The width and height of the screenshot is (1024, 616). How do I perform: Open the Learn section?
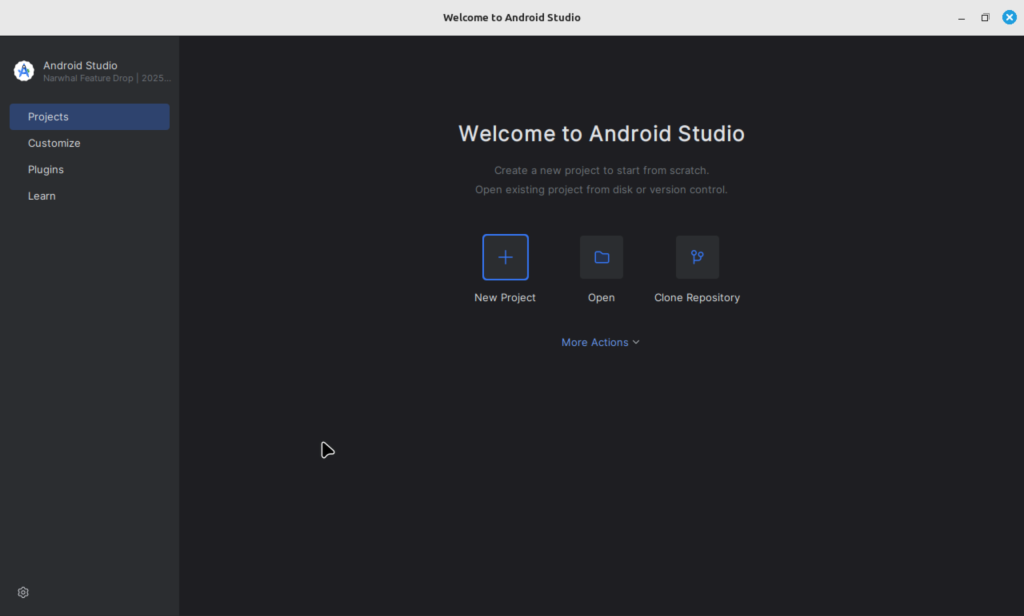pyautogui.click(x=42, y=195)
